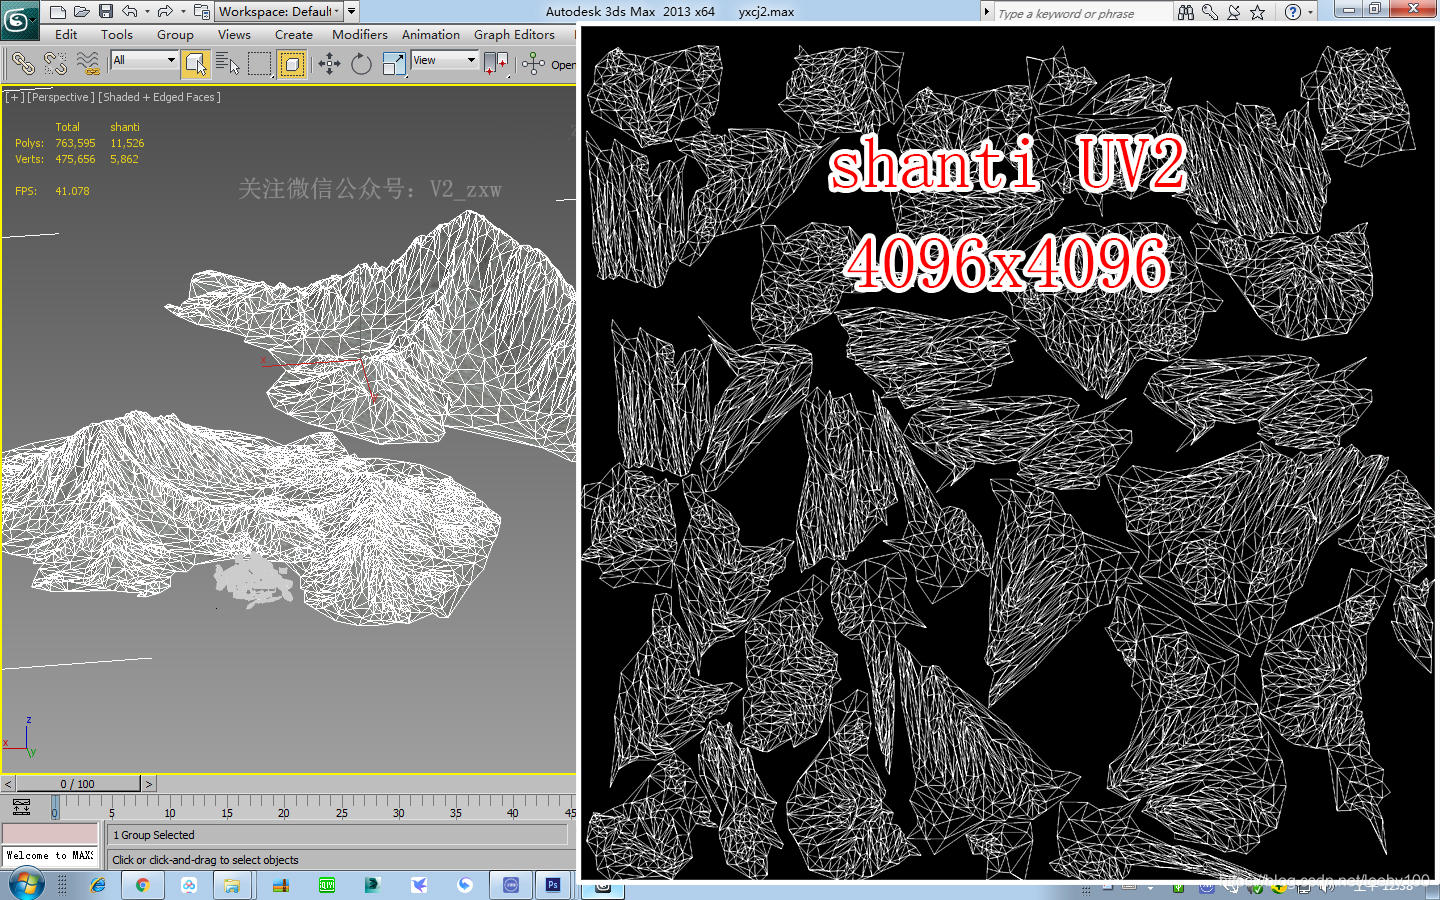Open Undo history dropdown arrow

pyautogui.click(x=147, y=12)
